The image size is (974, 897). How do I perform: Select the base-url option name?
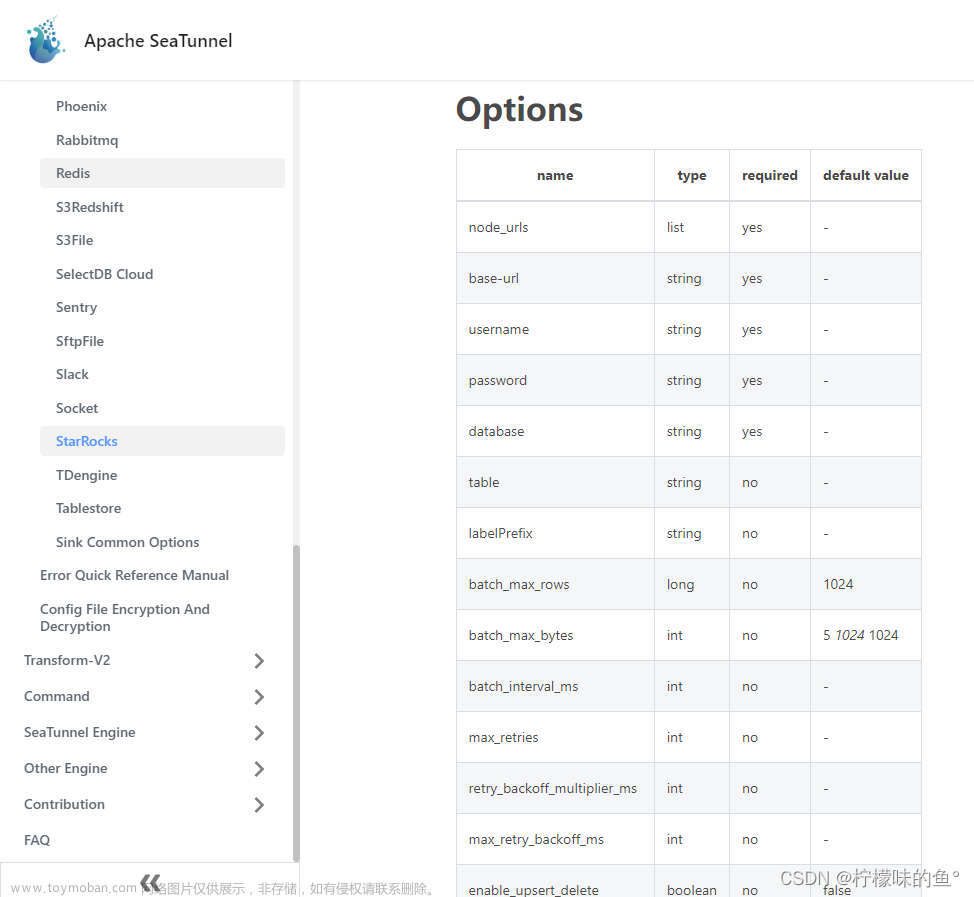(494, 278)
